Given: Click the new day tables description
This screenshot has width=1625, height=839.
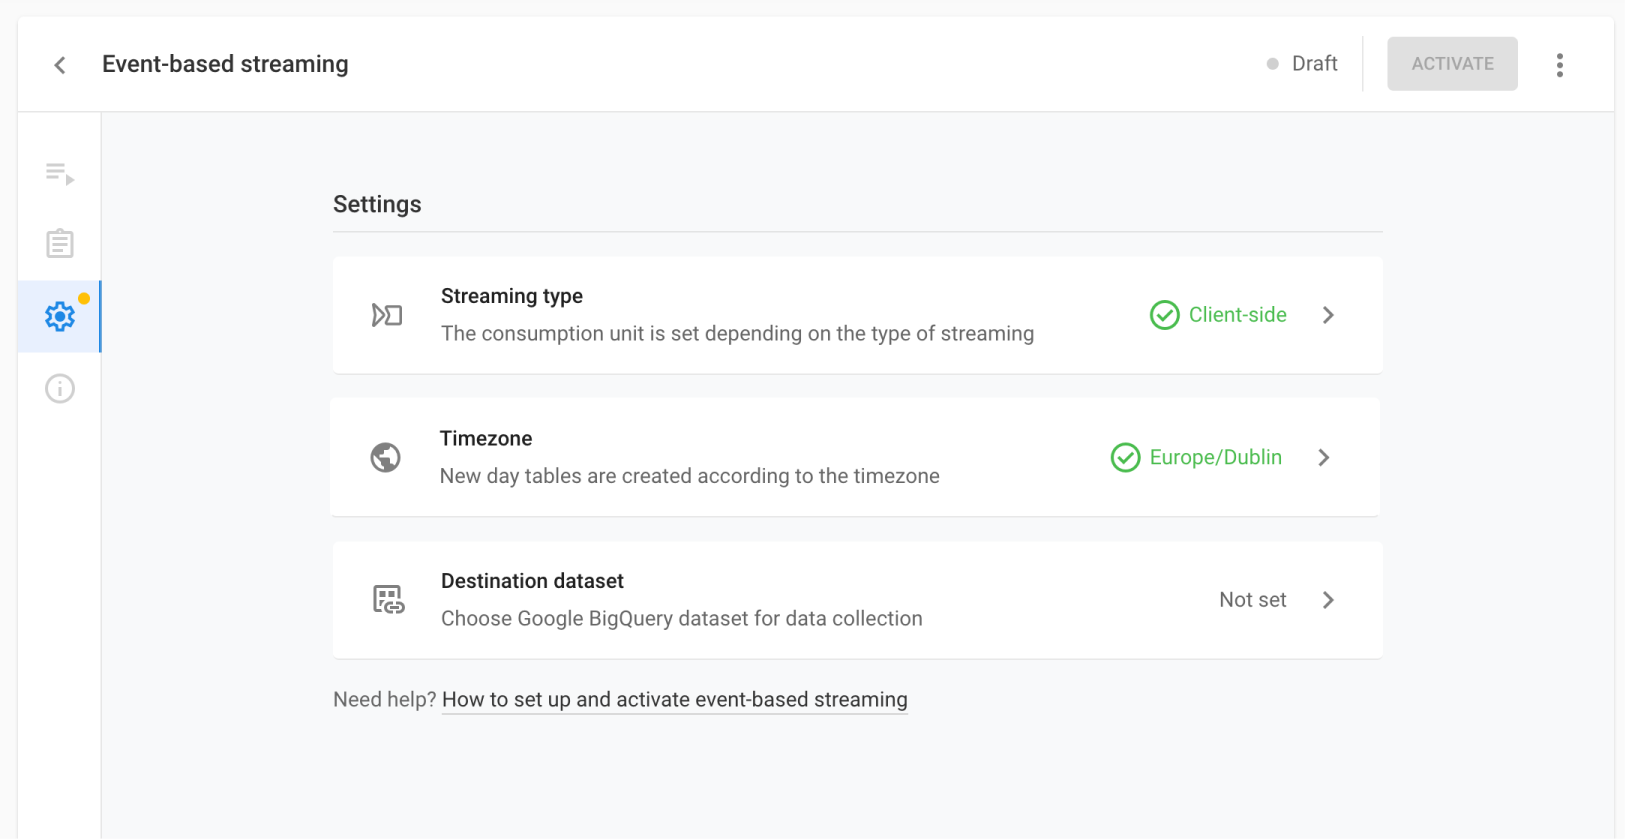Looking at the screenshot, I should (x=690, y=476).
